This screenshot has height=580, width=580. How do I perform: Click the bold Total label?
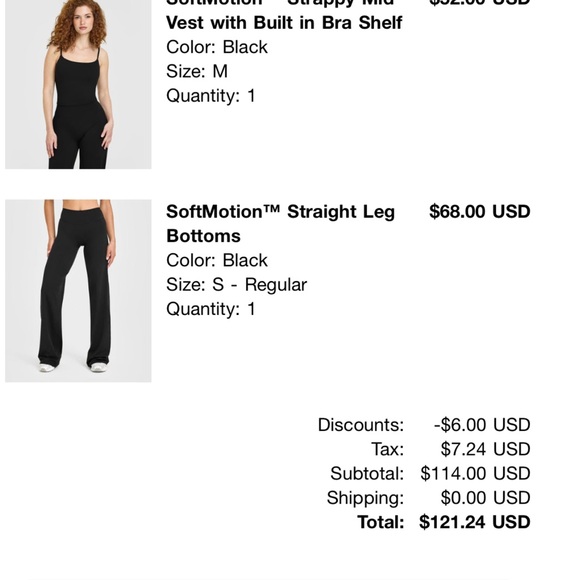click(381, 522)
